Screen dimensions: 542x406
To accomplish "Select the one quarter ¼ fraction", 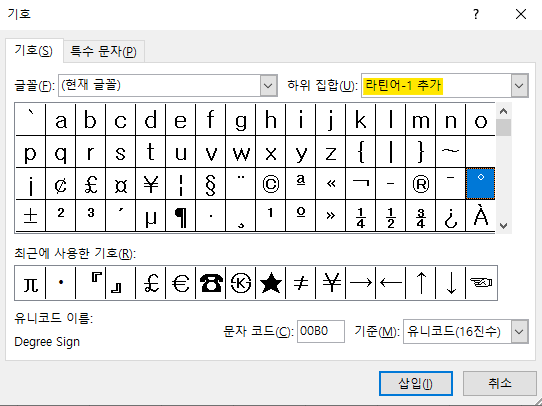I will coord(361,216).
